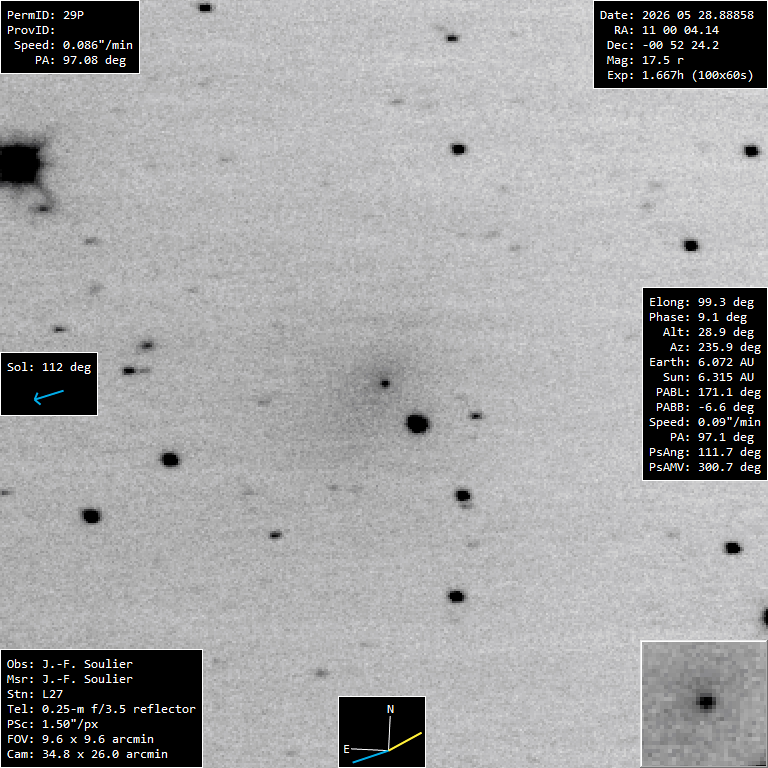Select the "Stn: L27" station code
This screenshot has width=768, height=768.
tap(35, 695)
